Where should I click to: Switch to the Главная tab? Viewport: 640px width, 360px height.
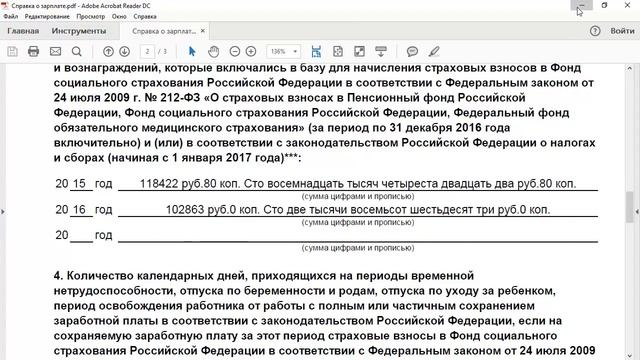pyautogui.click(x=23, y=31)
